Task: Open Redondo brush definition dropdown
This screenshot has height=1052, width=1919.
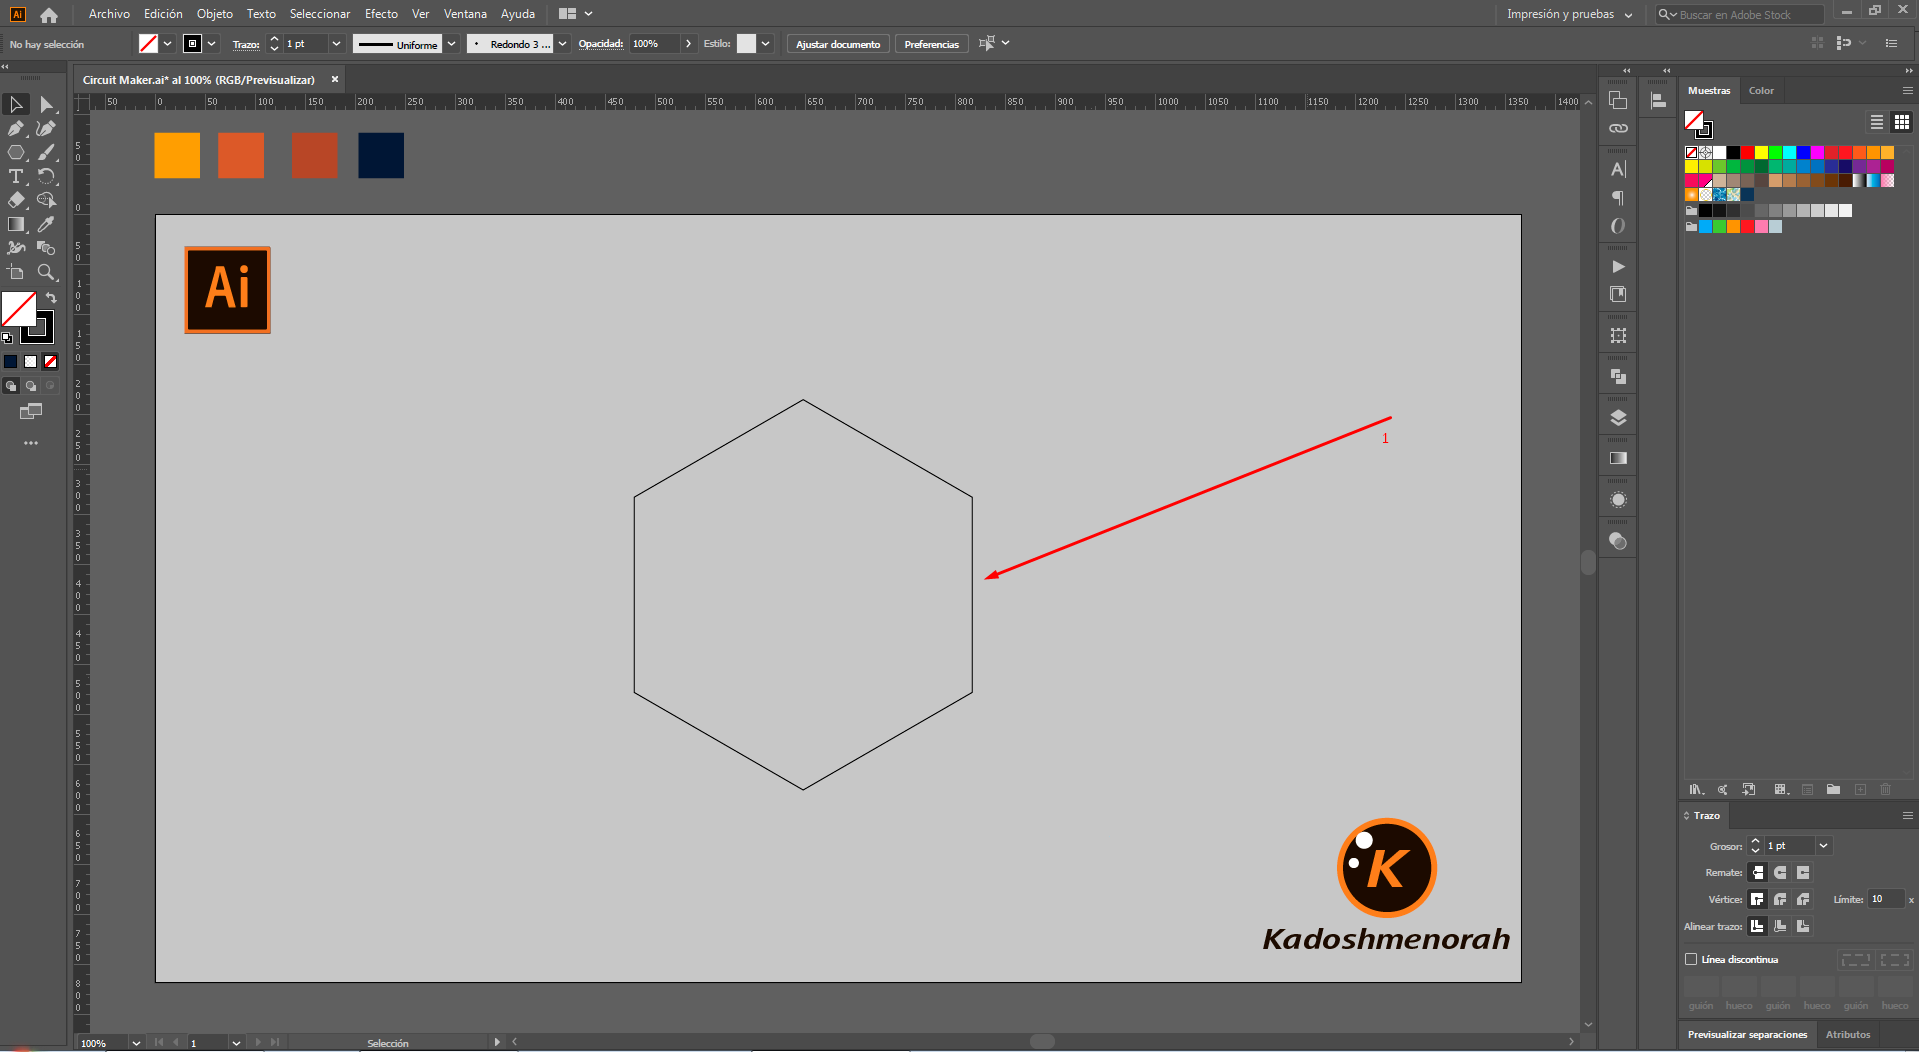Action: (562, 44)
